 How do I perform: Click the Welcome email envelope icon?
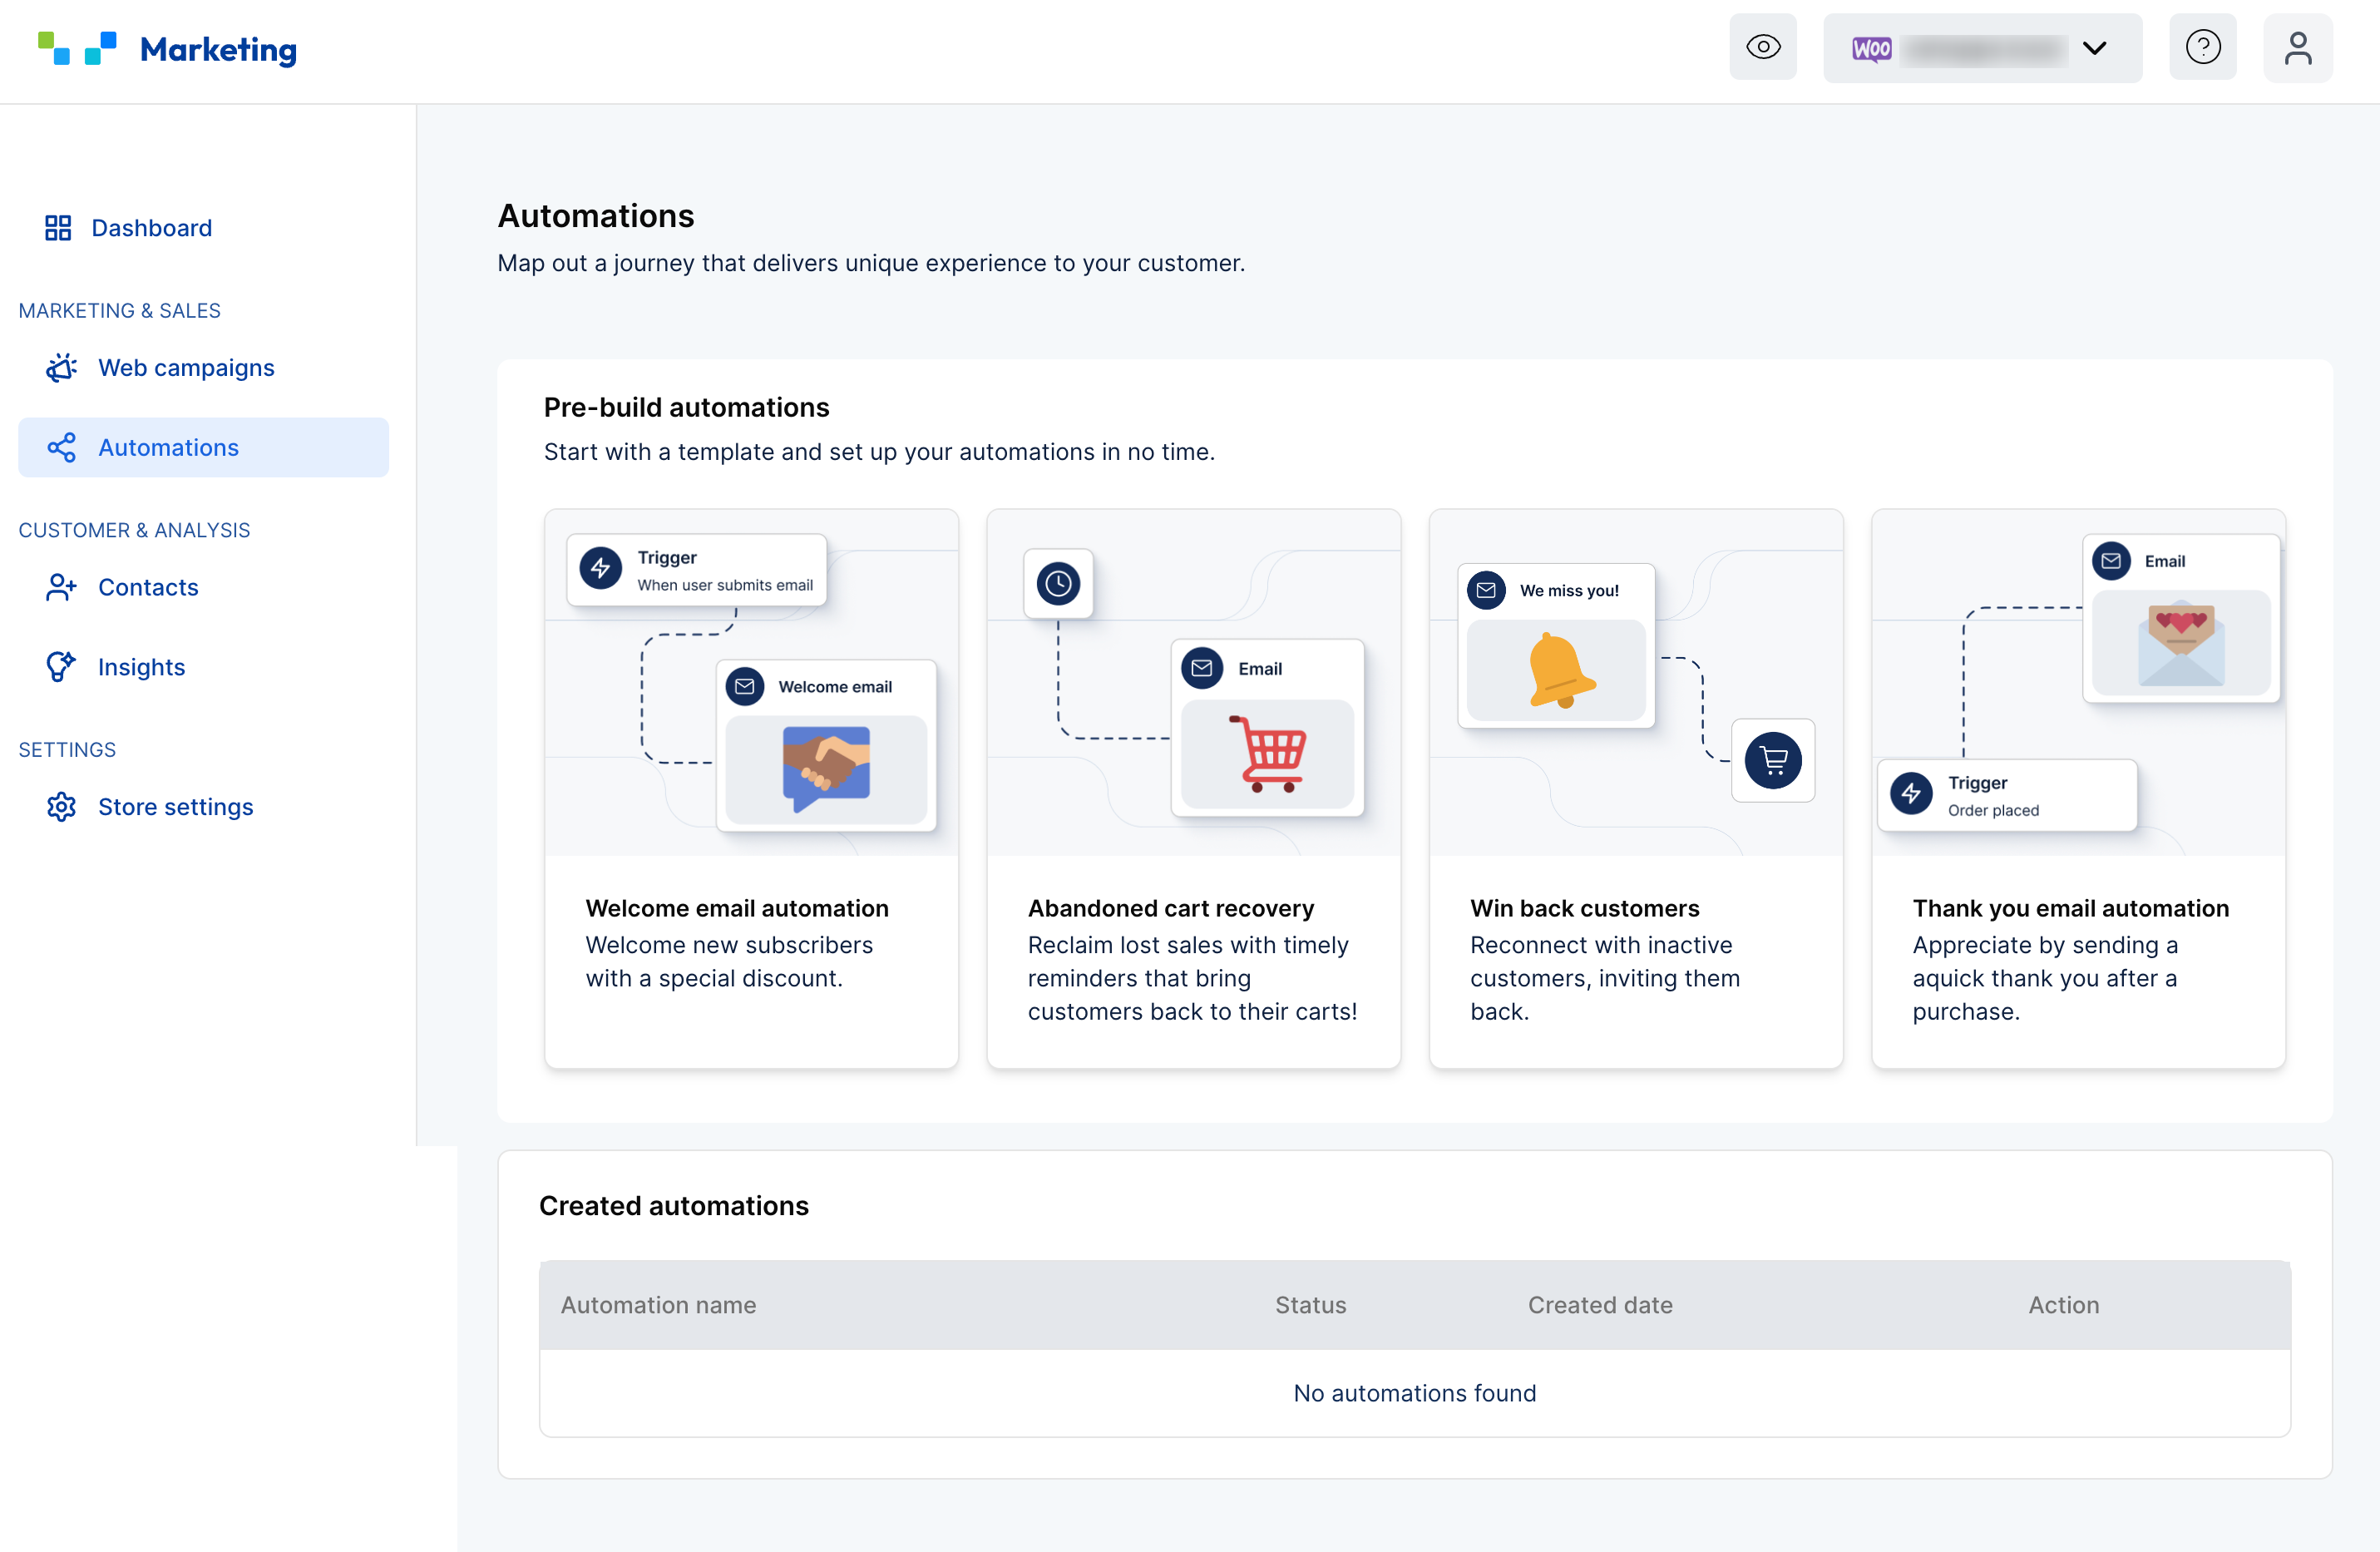(745, 687)
